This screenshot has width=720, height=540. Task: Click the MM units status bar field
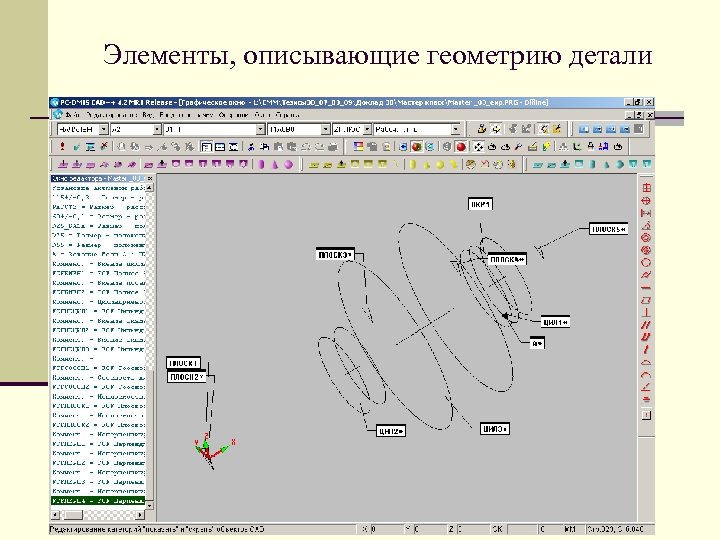[x=569, y=529]
